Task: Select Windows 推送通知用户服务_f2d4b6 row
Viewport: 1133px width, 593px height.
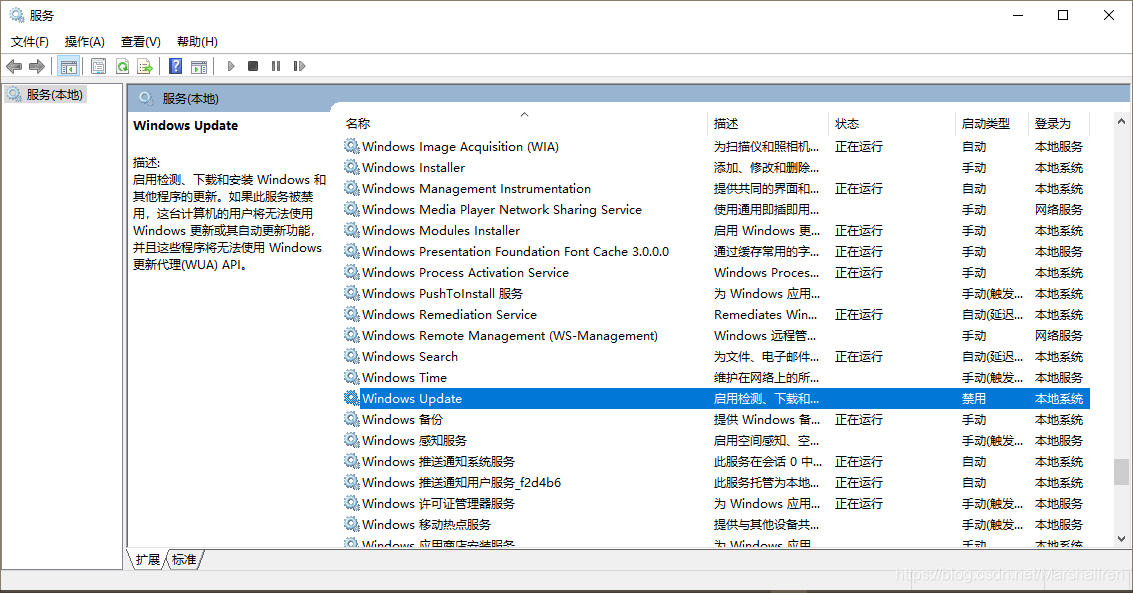Action: click(716, 482)
